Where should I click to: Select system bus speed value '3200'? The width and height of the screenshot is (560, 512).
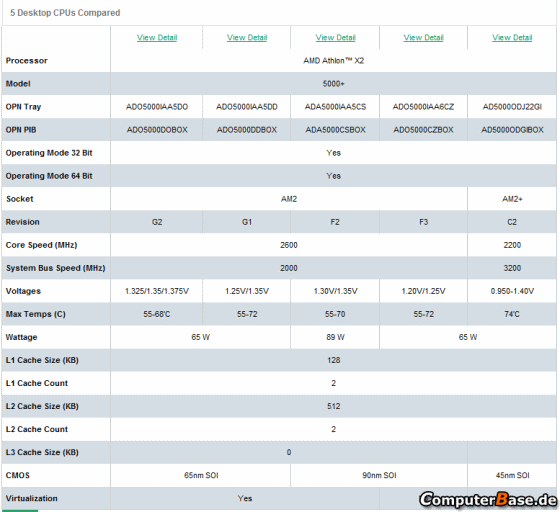click(x=512, y=268)
